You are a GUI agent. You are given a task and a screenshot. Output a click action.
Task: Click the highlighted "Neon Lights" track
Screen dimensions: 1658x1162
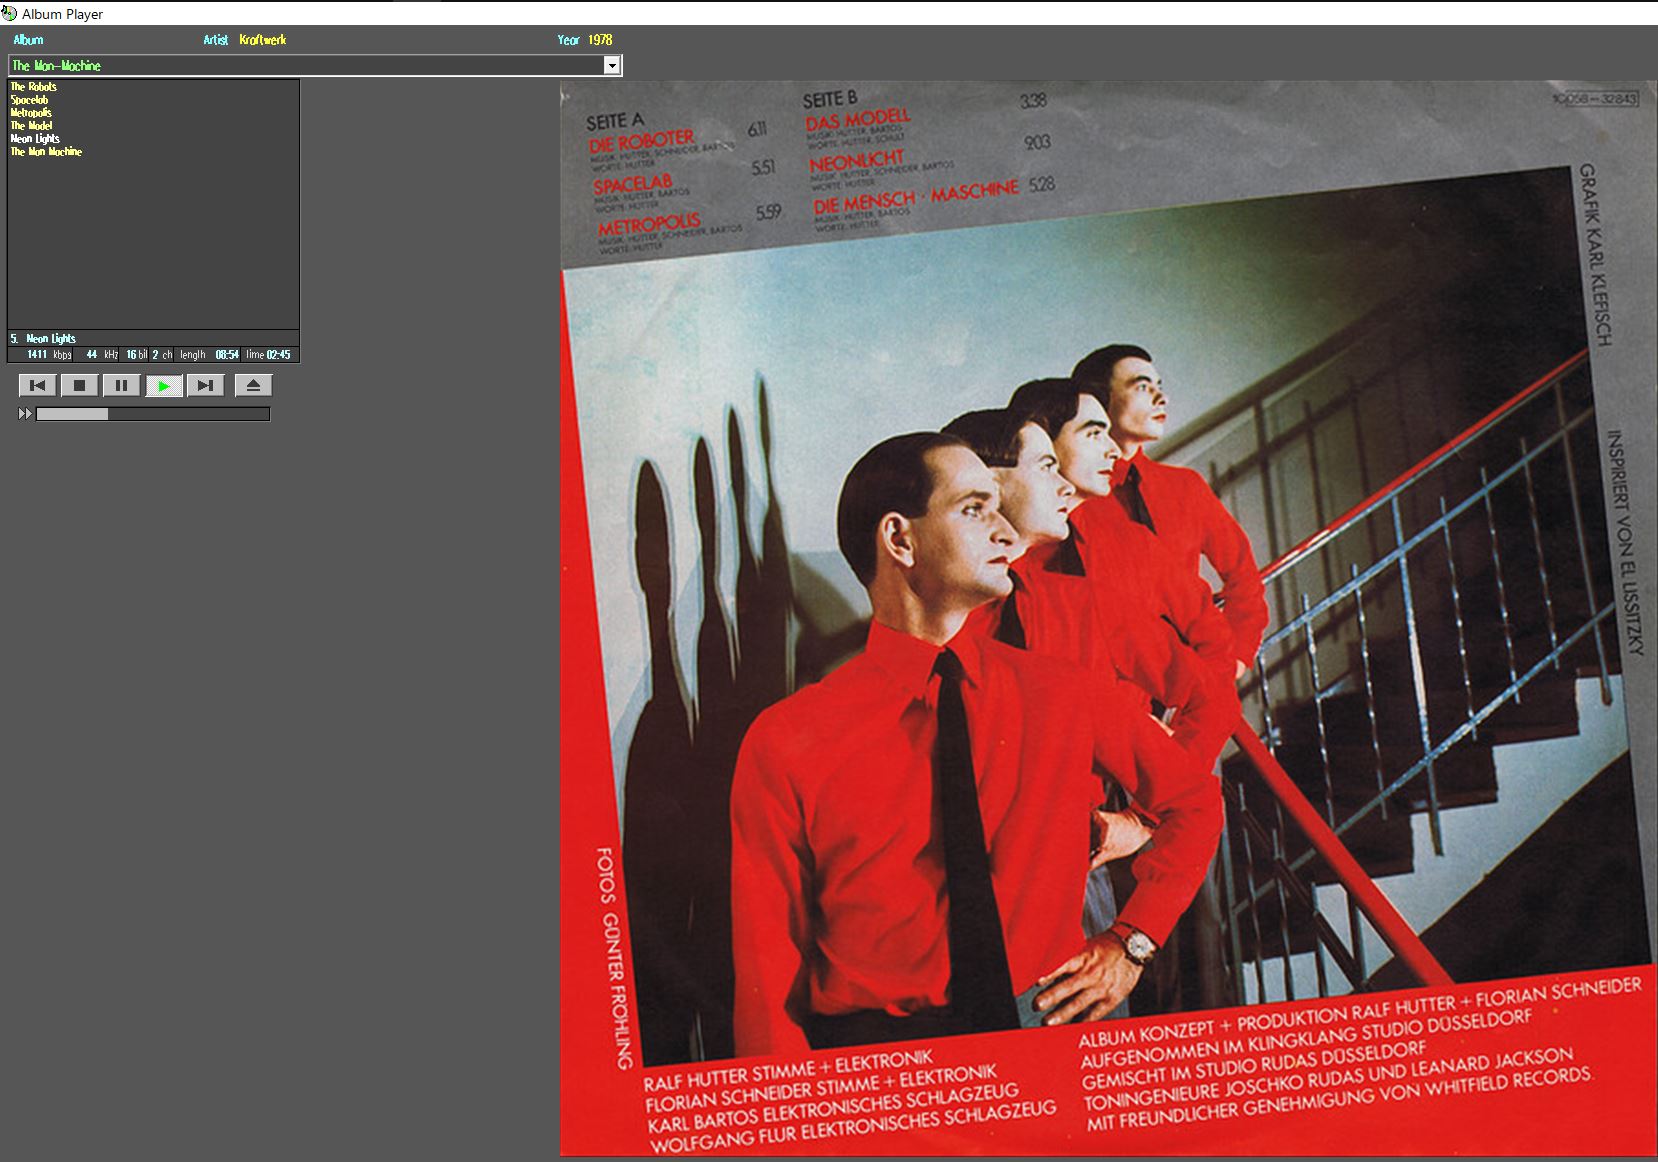35,139
